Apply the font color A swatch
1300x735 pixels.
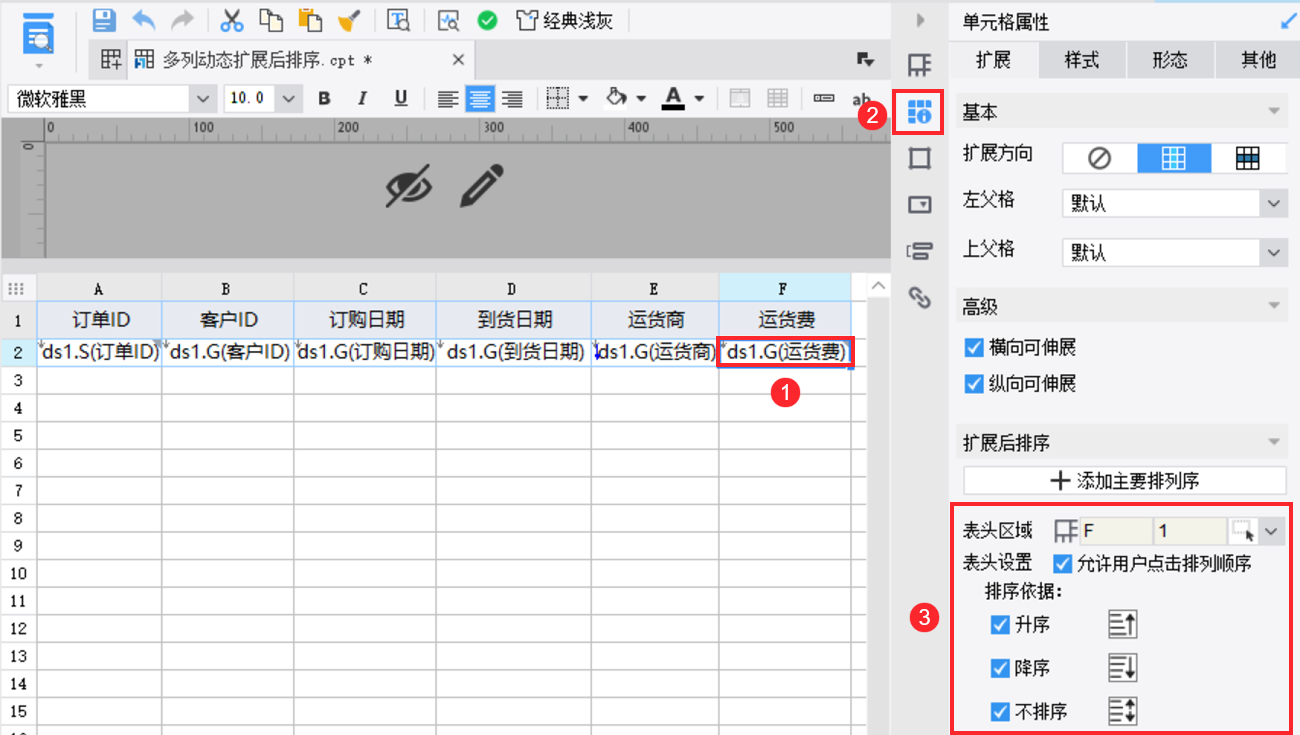[673, 98]
